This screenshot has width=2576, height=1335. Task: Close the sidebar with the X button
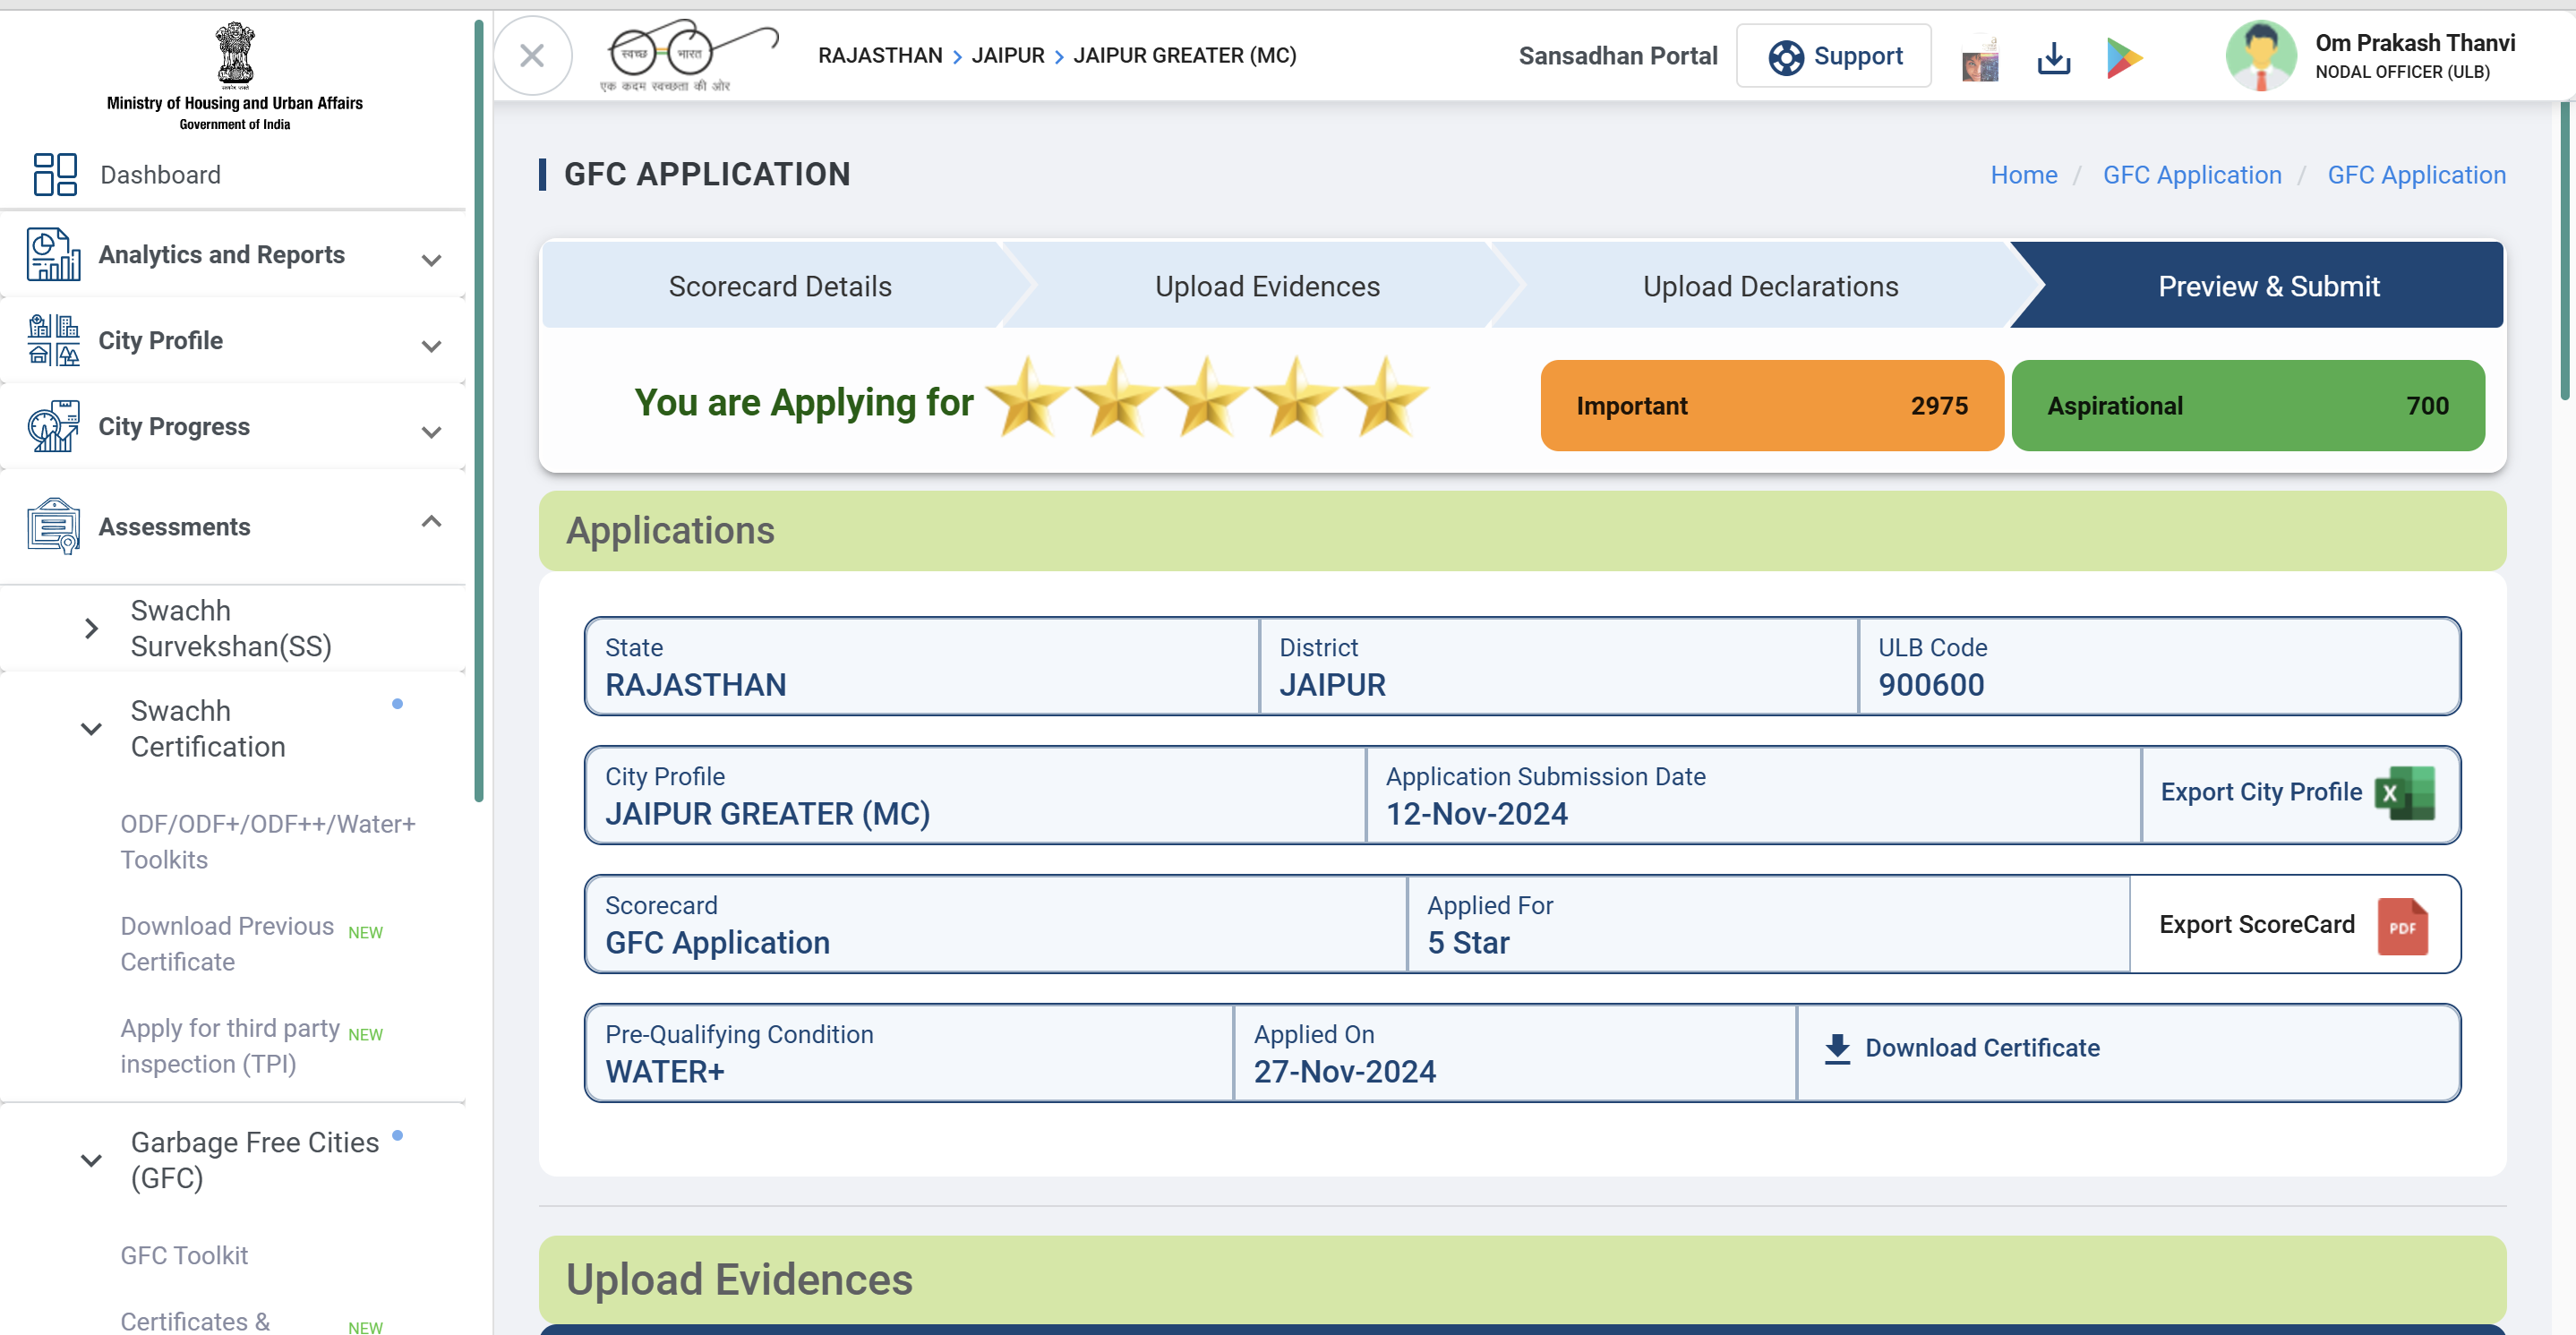532,56
